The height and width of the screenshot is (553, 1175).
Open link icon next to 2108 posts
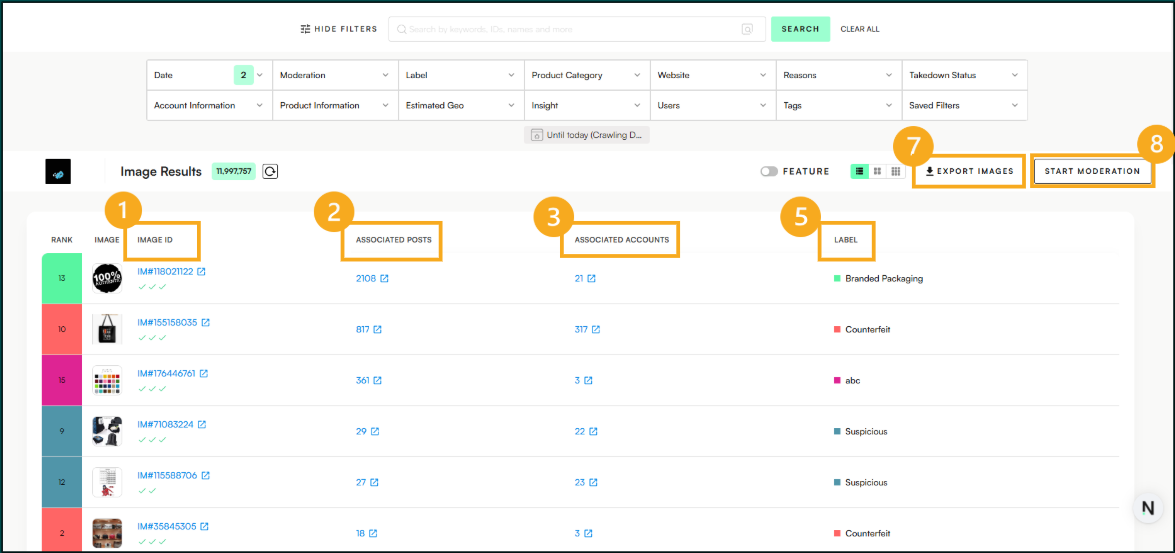(384, 279)
